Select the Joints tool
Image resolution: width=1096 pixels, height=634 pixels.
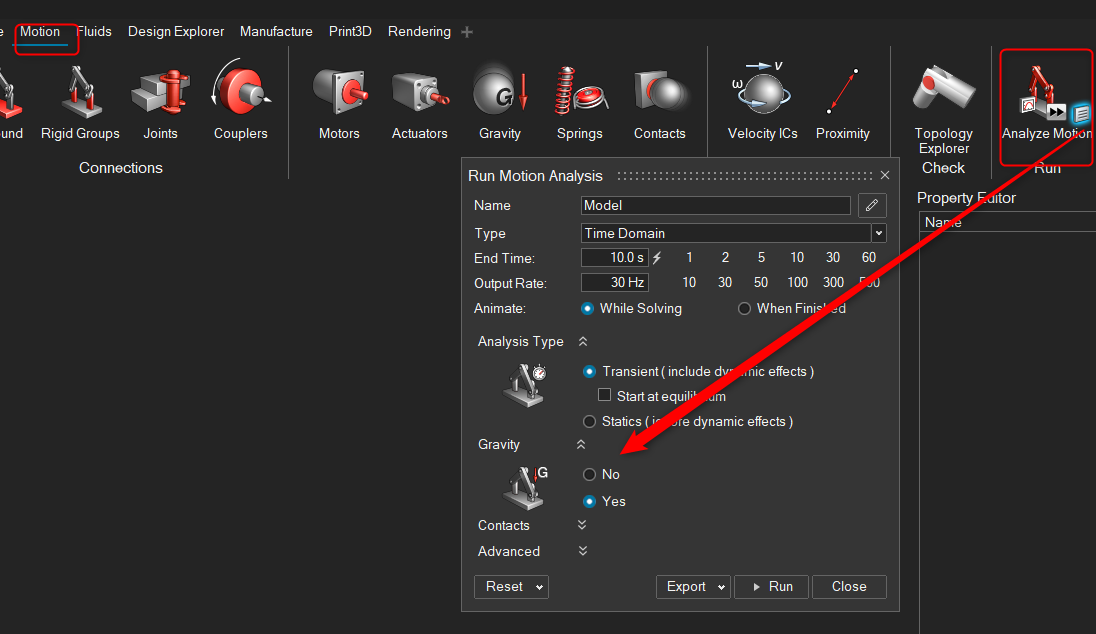coord(160,103)
